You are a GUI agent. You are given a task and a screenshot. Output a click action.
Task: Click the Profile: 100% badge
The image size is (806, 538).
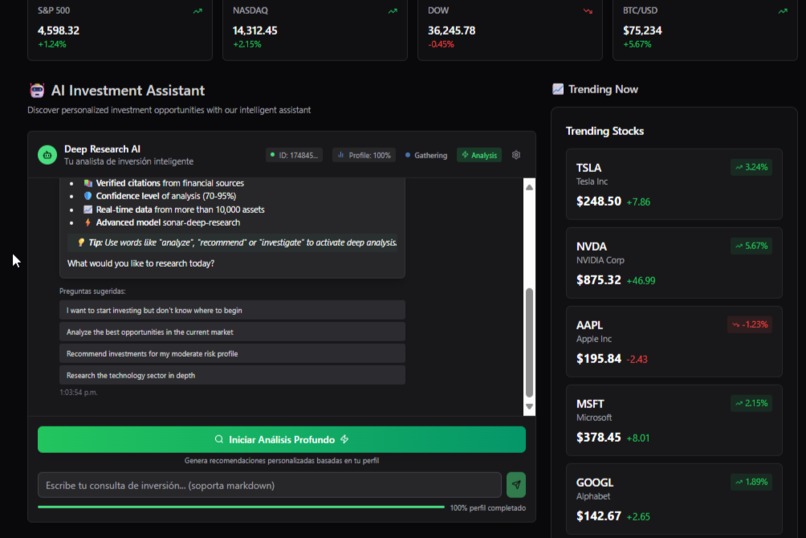pyautogui.click(x=364, y=155)
